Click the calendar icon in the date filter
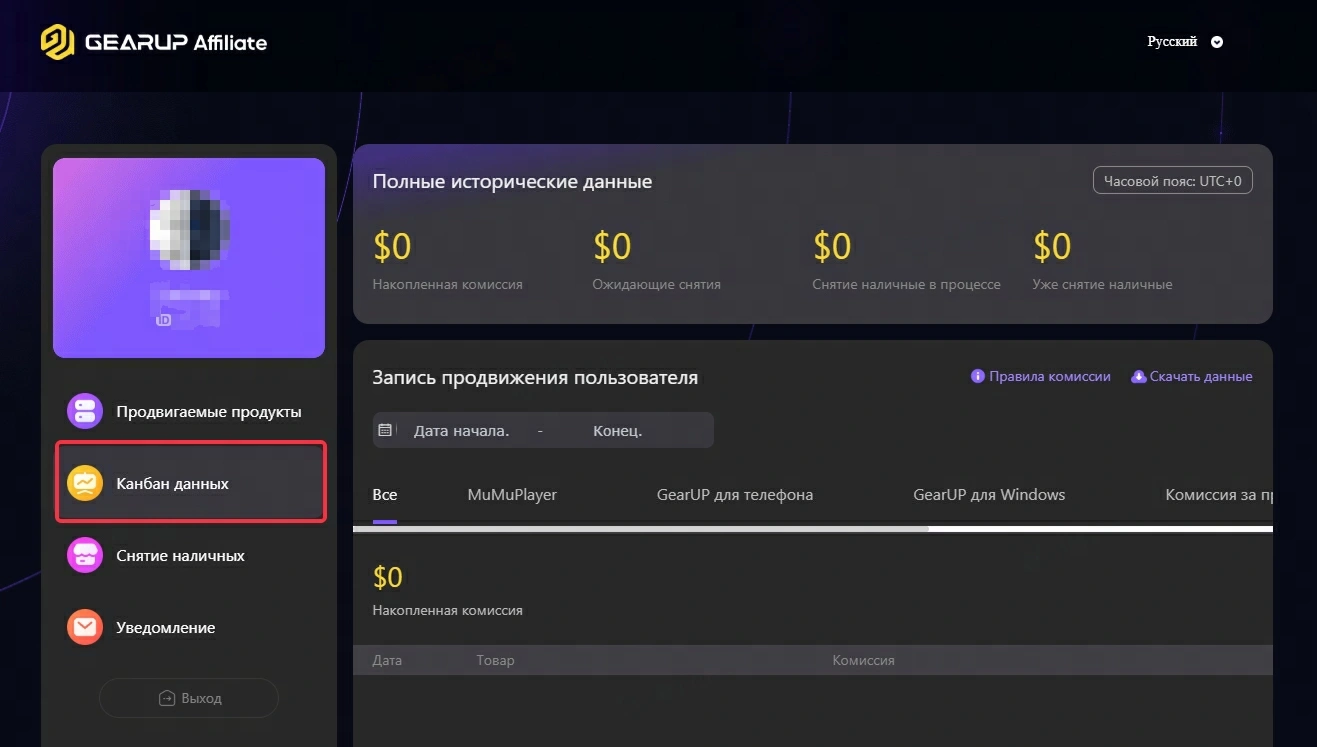 pyautogui.click(x=388, y=429)
